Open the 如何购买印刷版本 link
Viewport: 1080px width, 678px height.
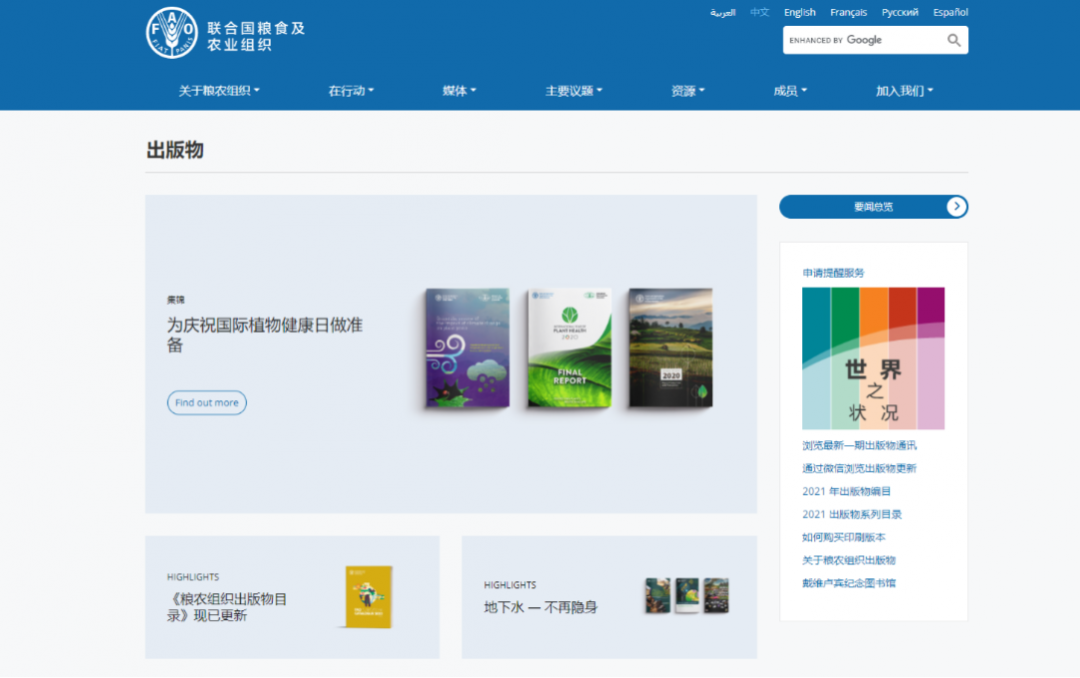843,537
